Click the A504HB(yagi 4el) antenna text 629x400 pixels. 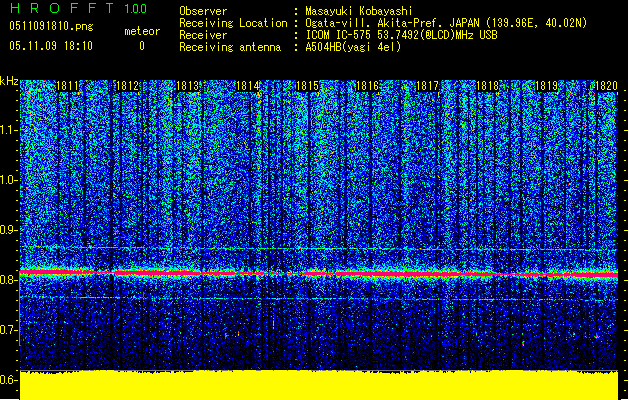(x=353, y=47)
